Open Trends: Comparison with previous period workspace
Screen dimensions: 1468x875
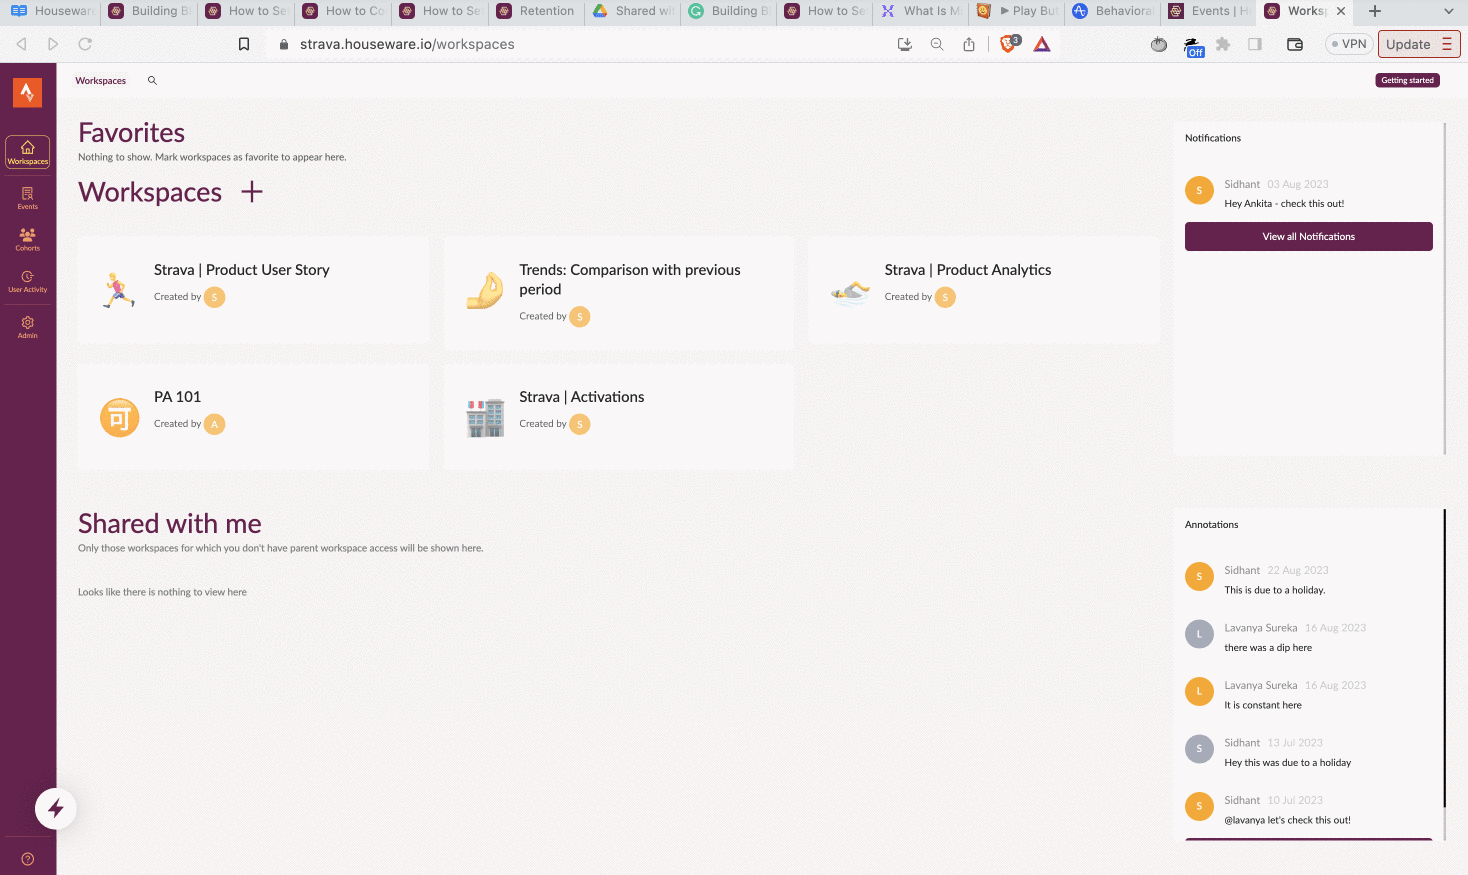point(618,293)
